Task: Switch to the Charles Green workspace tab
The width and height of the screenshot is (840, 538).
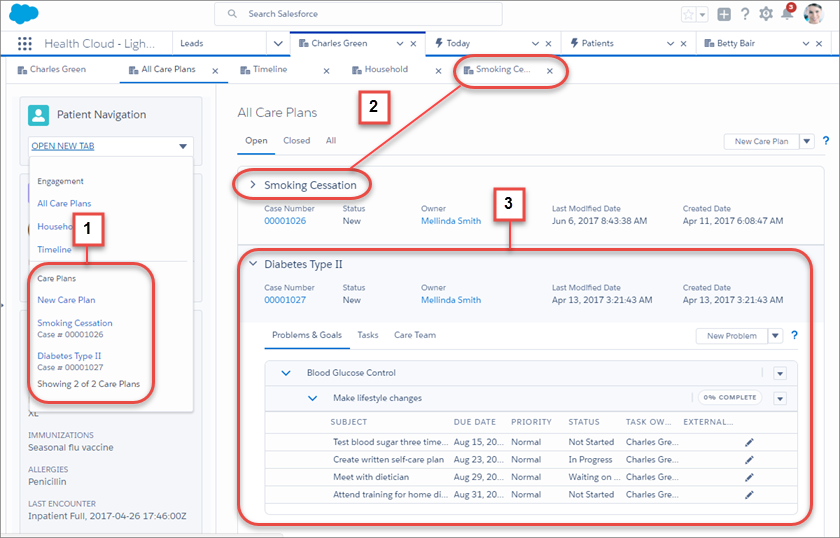Action: 340,43
